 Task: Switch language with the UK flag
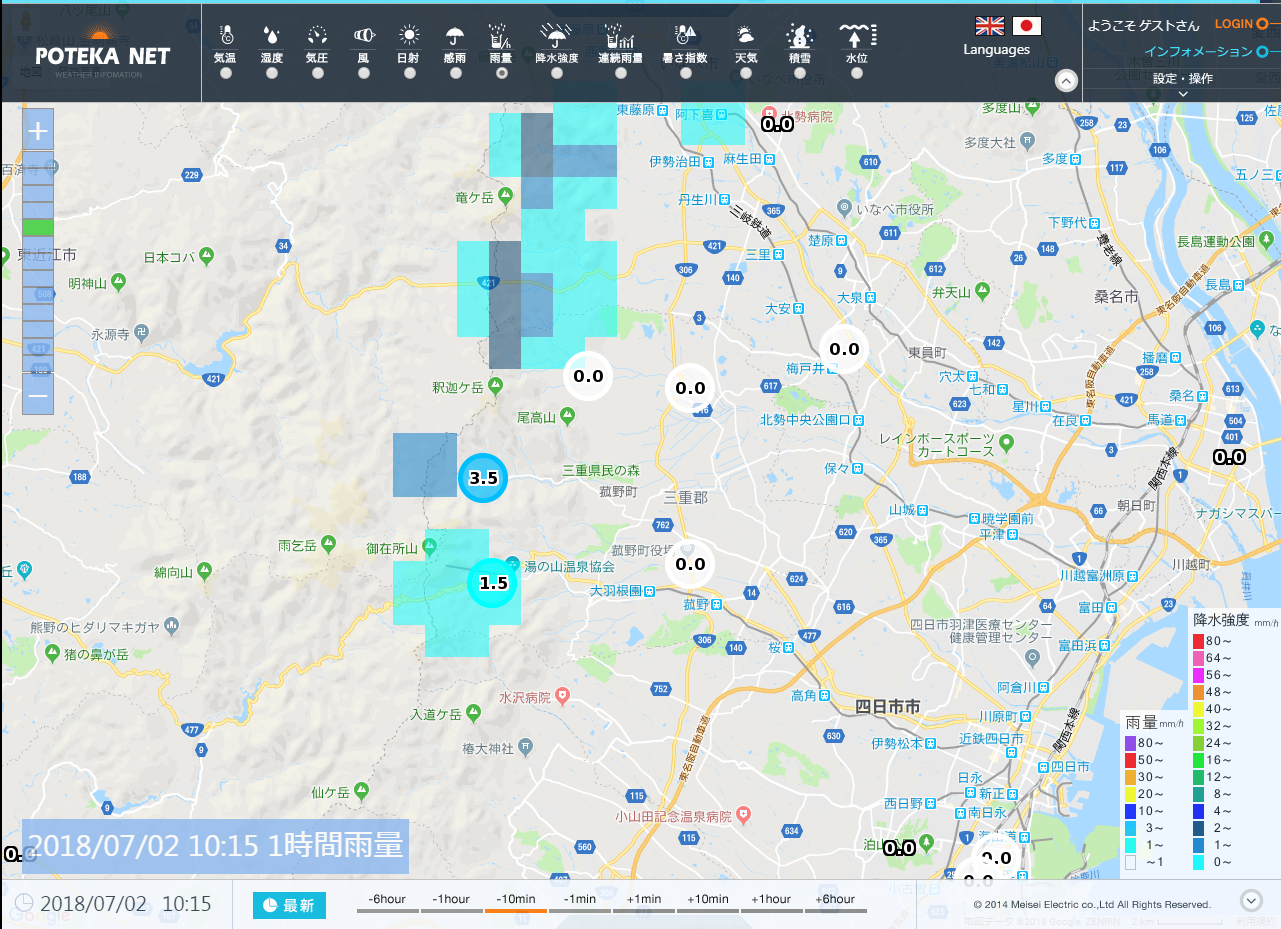point(990,26)
